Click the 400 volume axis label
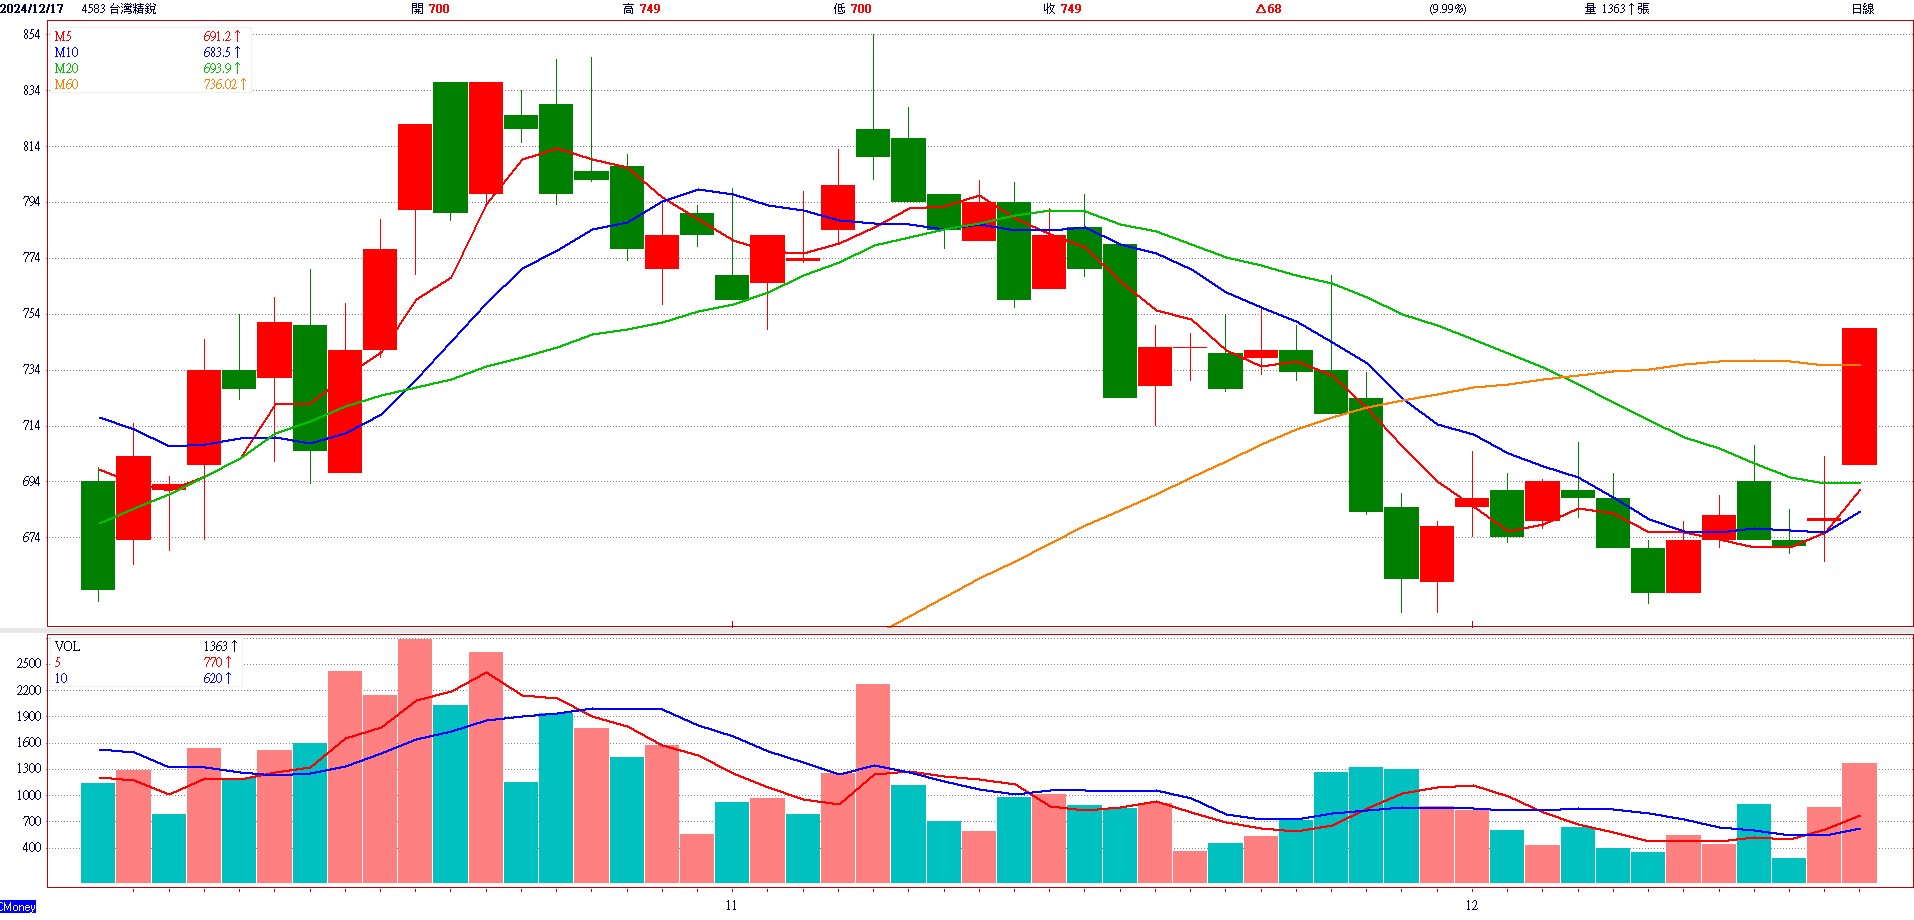 coord(32,847)
